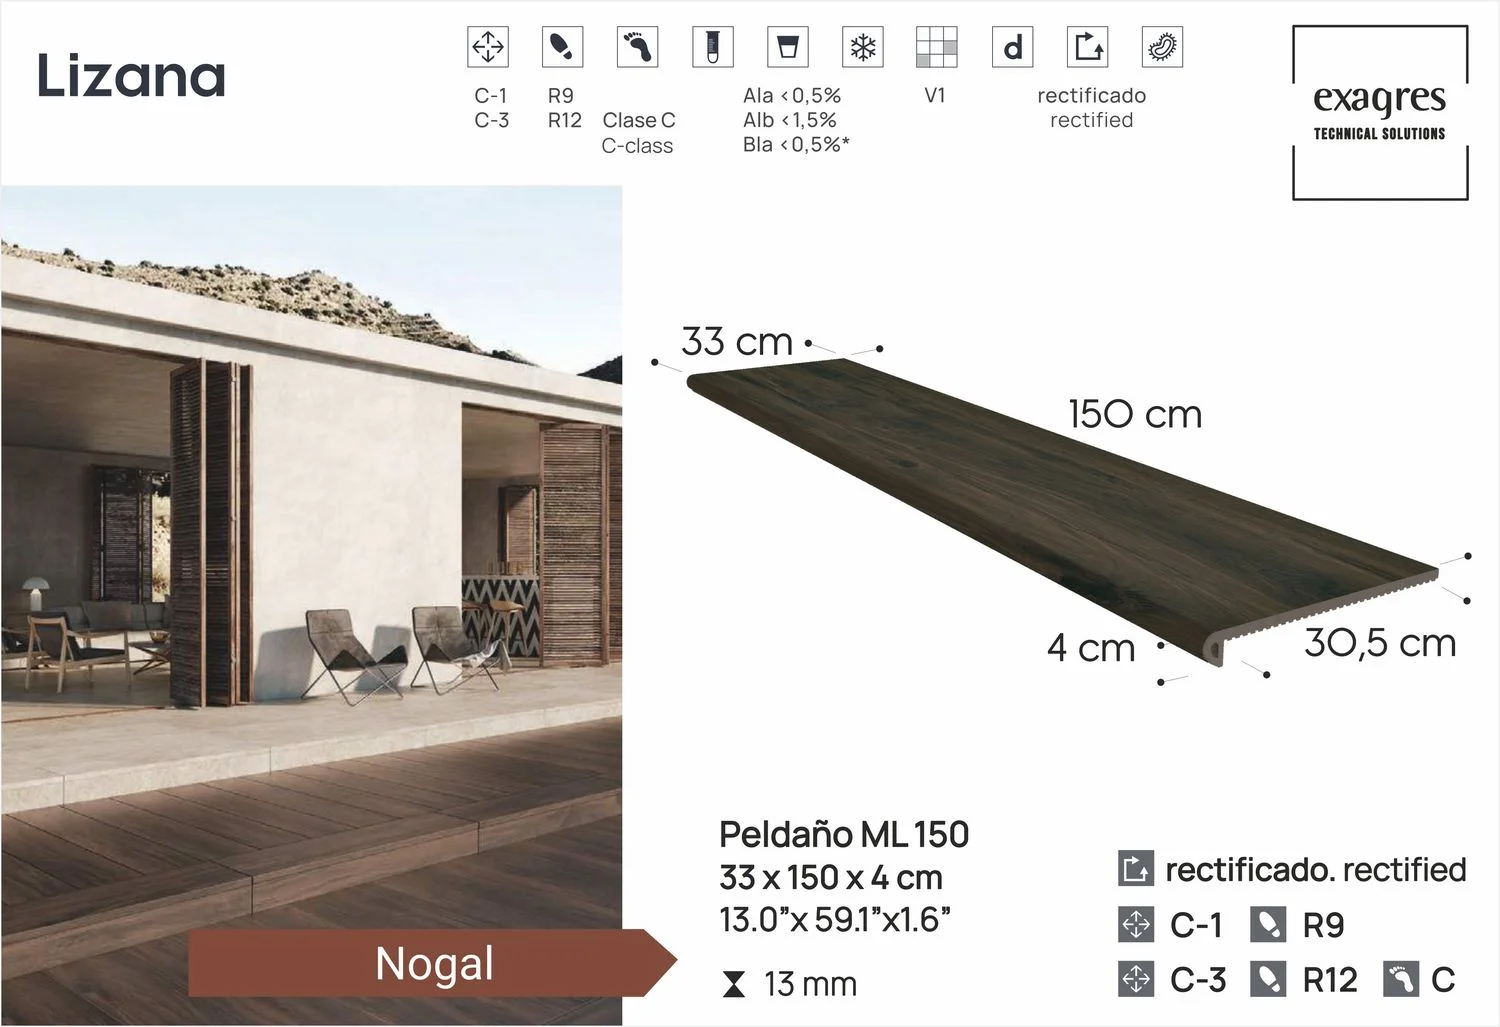1500x1027 pixels.
Task: Click the thickness icon beside 13 mm
Action: click(x=734, y=985)
